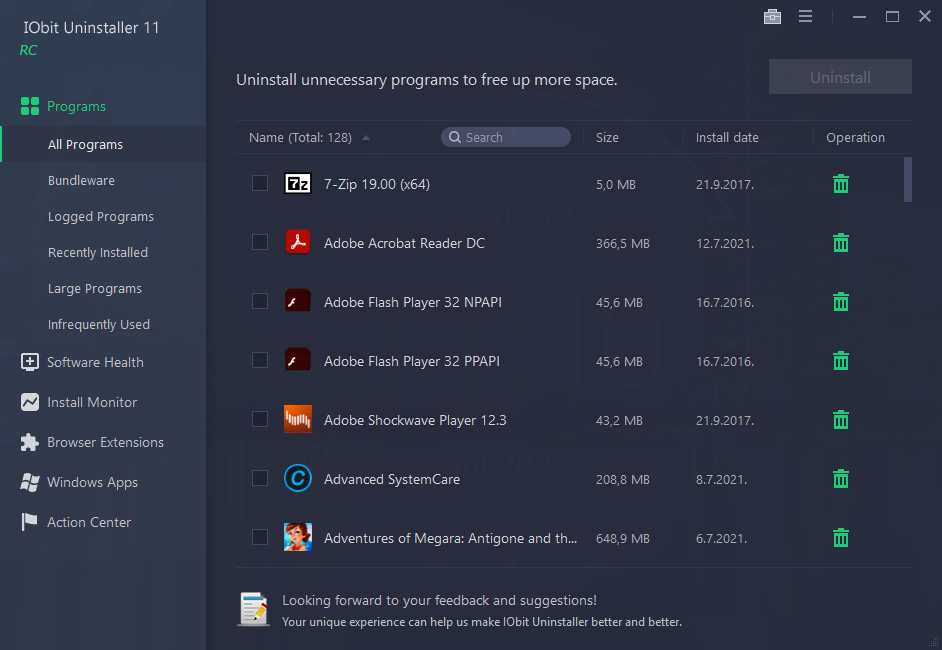Screen dimensions: 942x650
Task: Select the Advanced SystemCare name text
Action: point(392,479)
